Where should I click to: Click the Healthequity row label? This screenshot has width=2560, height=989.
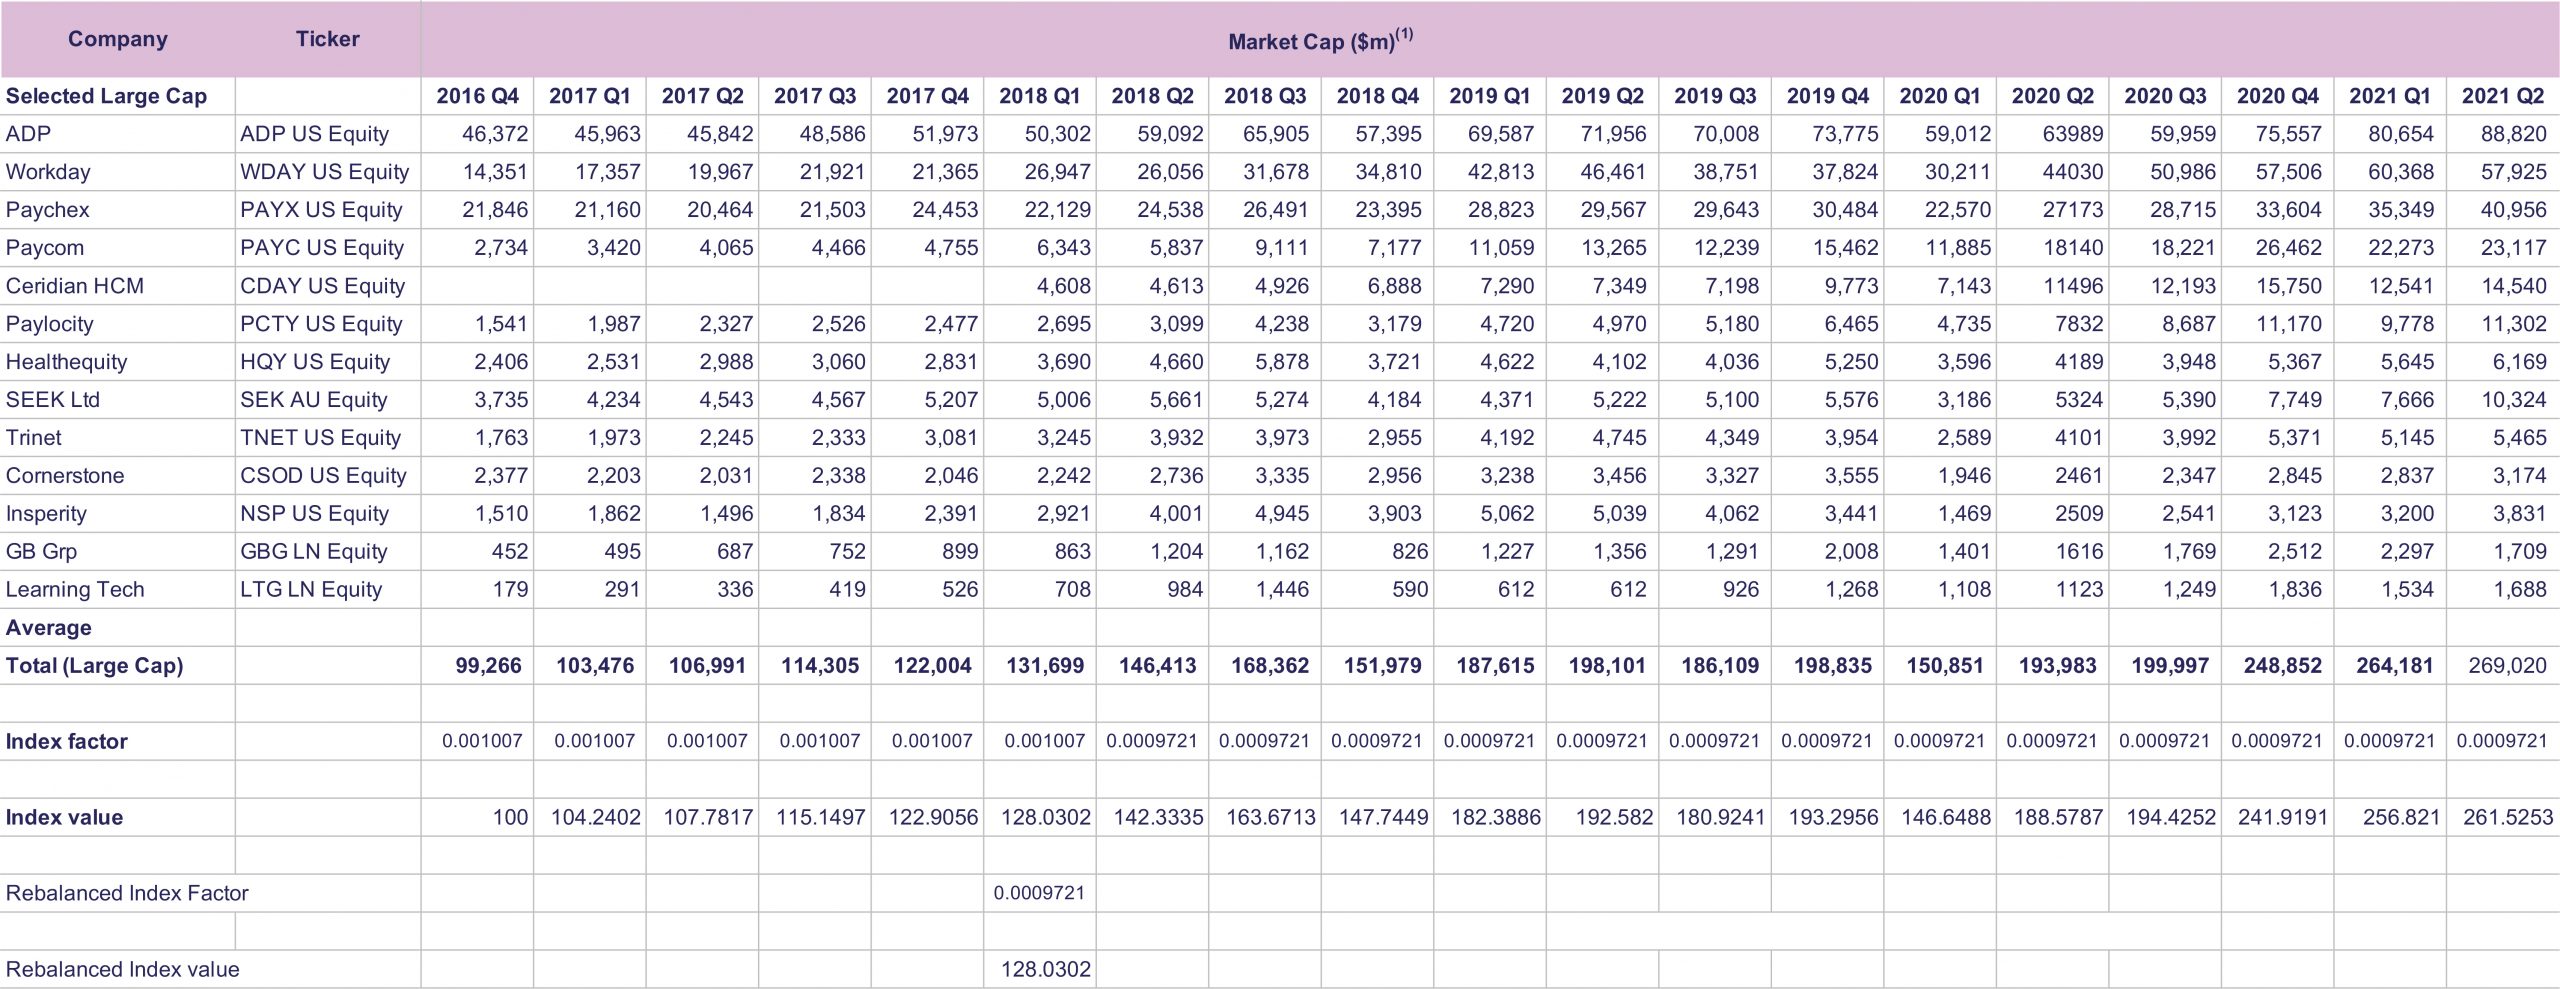[66, 362]
